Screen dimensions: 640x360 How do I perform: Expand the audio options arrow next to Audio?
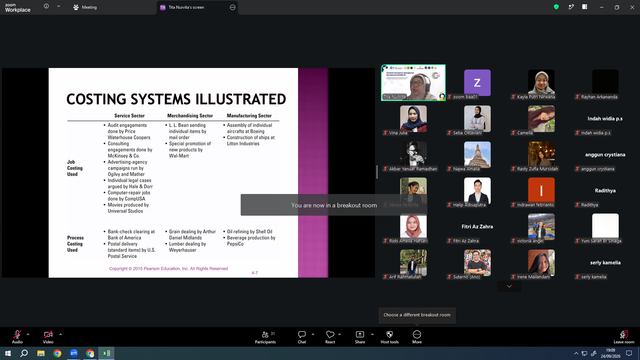(28, 334)
